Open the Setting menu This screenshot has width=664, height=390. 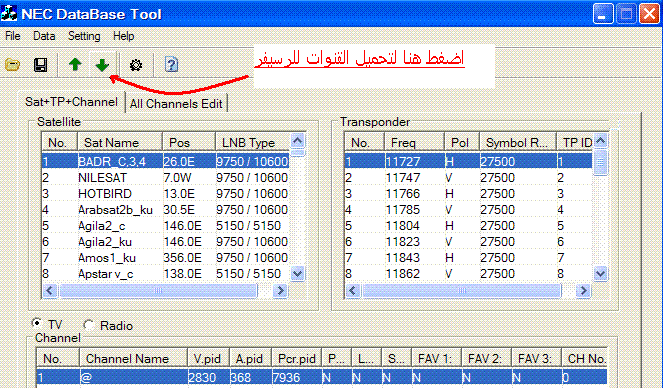[x=84, y=36]
